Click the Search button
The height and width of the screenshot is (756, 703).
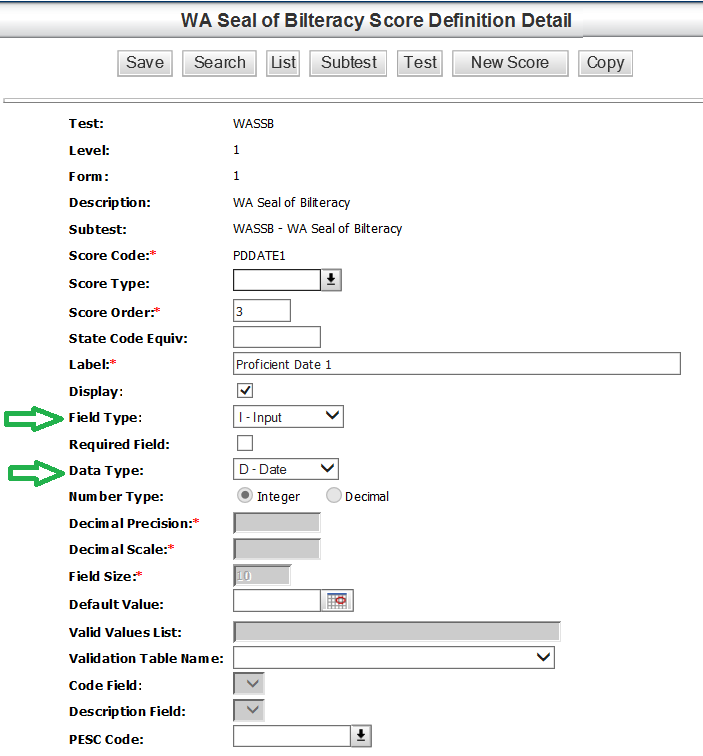click(220, 63)
